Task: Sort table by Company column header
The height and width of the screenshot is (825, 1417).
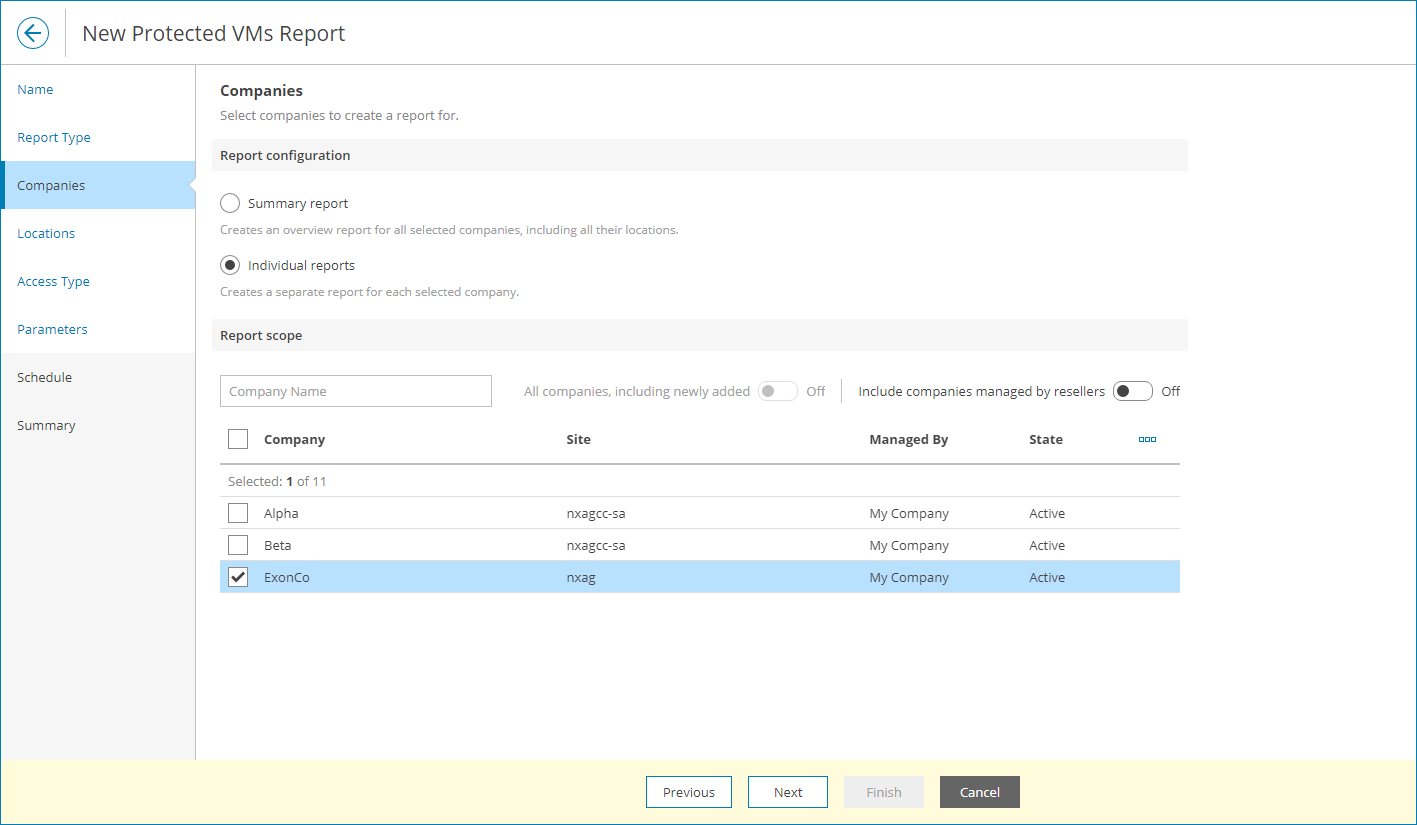Action: tap(294, 439)
